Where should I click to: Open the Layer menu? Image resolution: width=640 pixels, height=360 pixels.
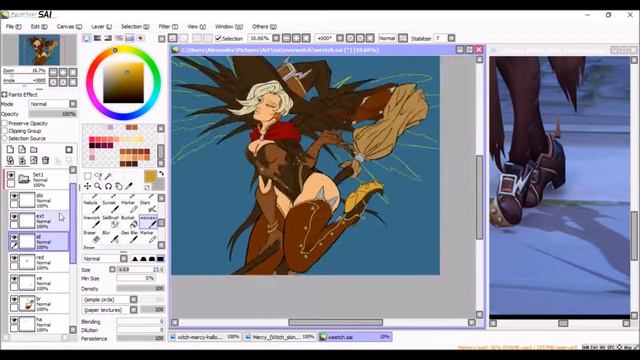101,27
